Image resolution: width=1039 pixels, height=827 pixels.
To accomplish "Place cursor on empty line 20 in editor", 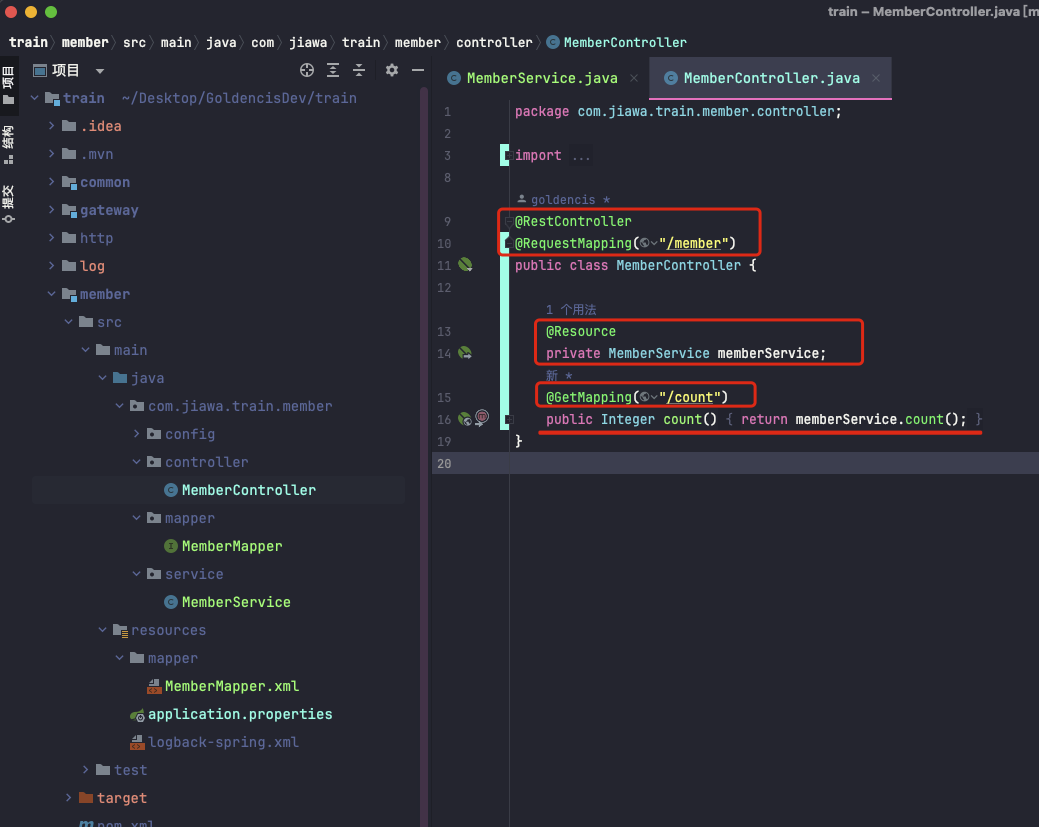I will [774, 463].
